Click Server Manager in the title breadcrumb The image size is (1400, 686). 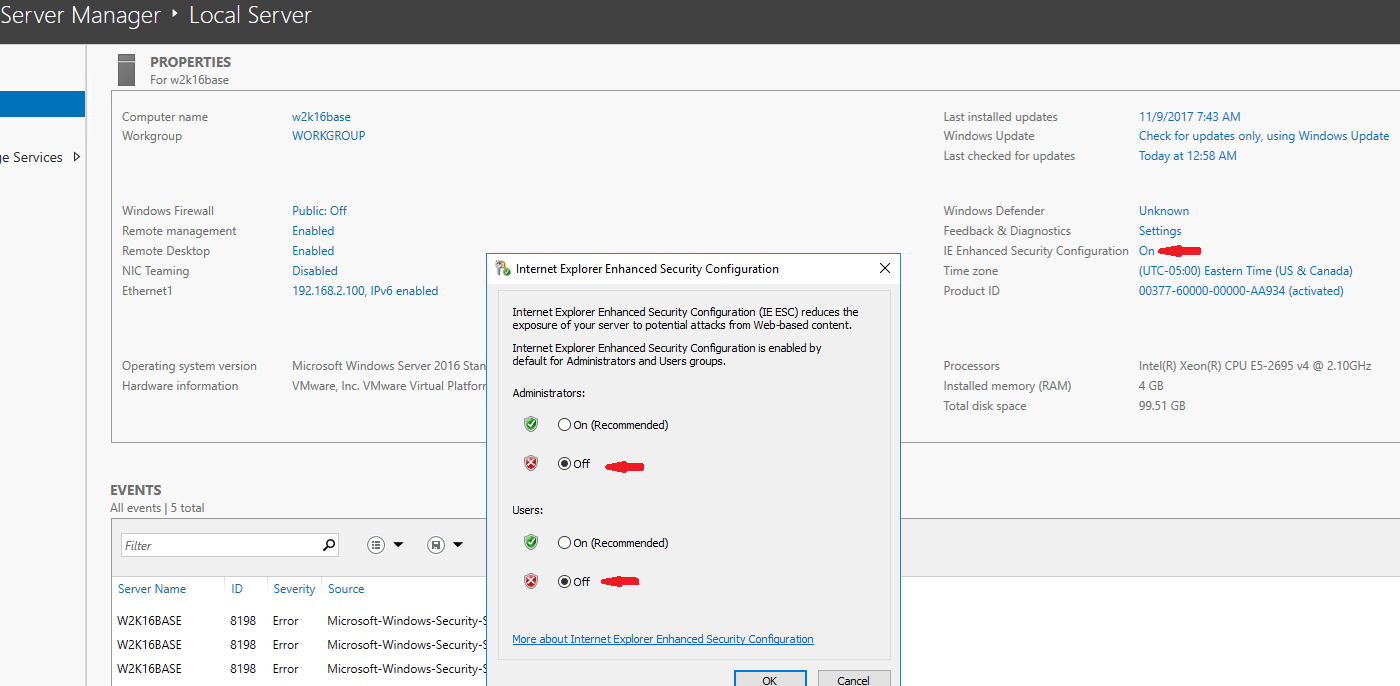pyautogui.click(x=81, y=16)
